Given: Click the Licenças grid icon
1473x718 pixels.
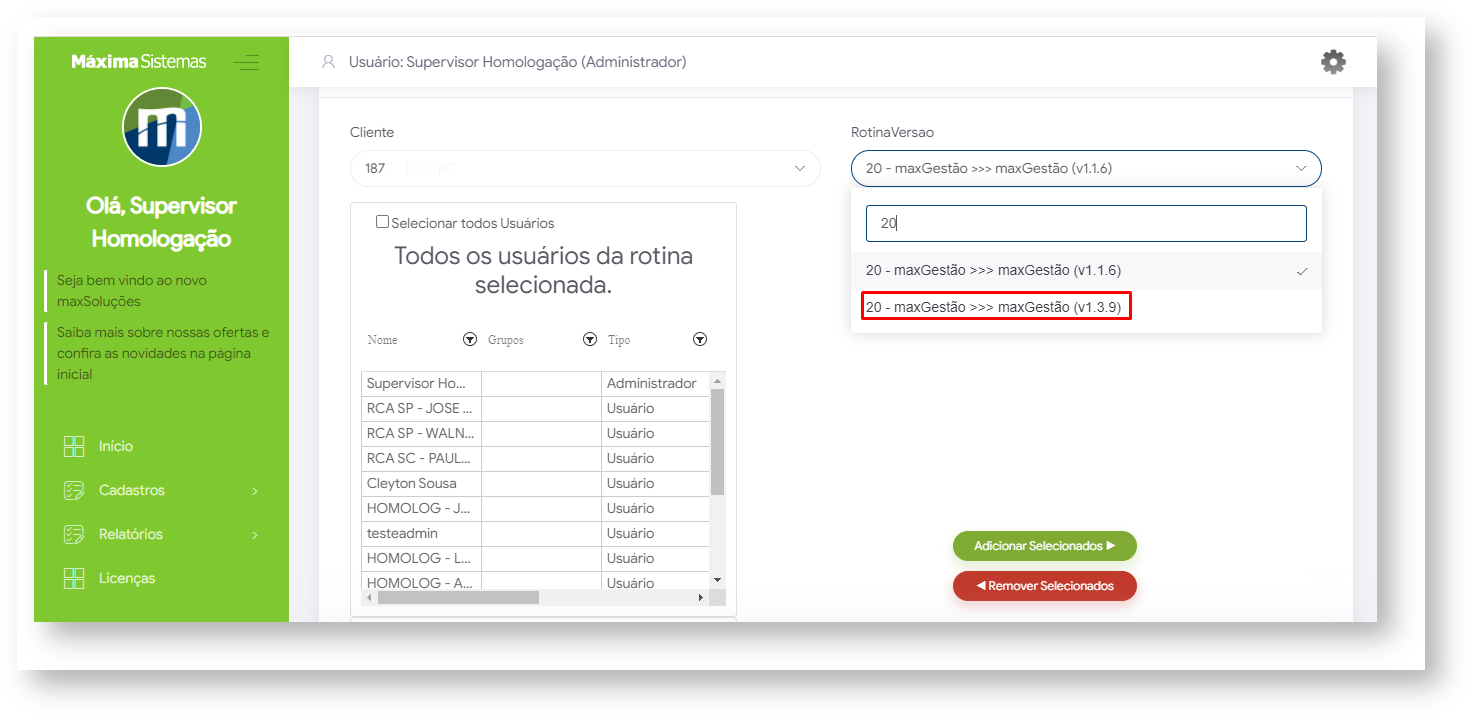Looking at the screenshot, I should click(x=74, y=578).
